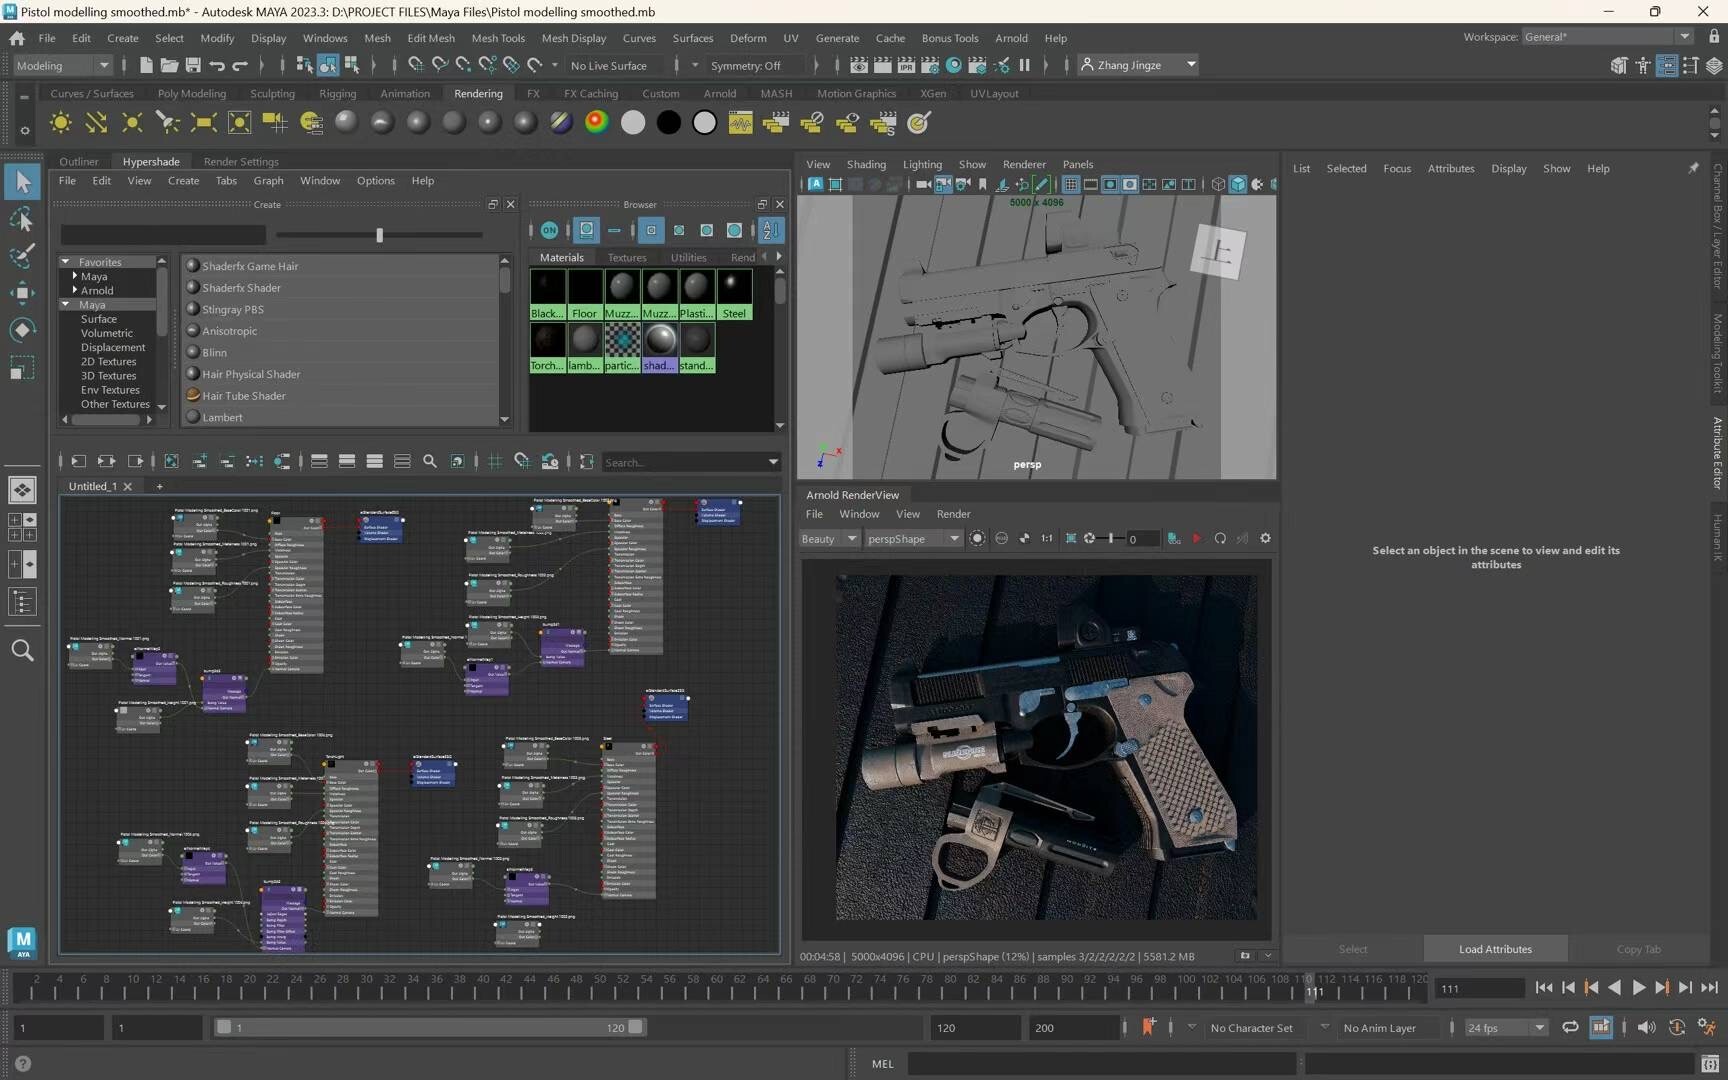Select the Move tool in the toolbox
Image resolution: width=1728 pixels, height=1080 pixels.
(22, 293)
